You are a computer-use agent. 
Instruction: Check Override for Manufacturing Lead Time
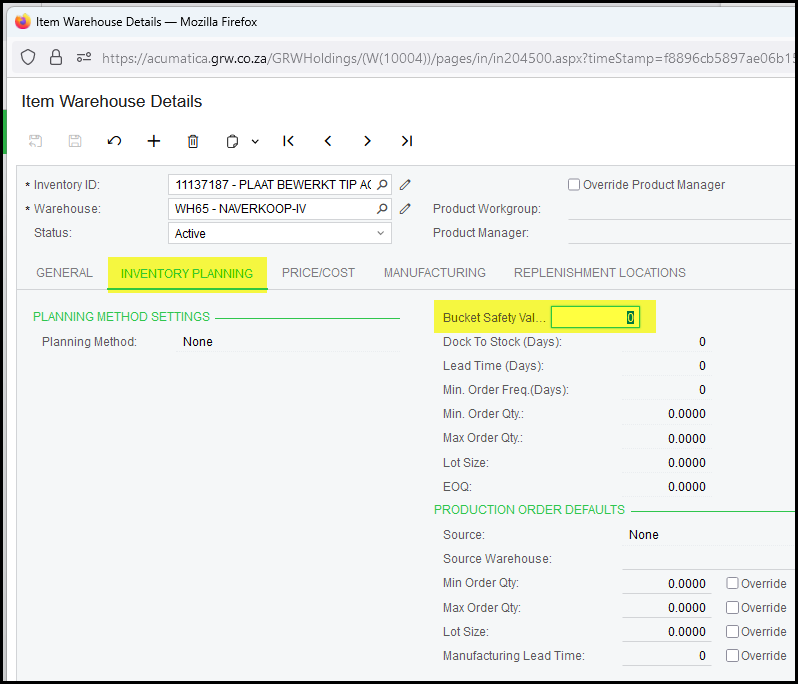[733, 656]
